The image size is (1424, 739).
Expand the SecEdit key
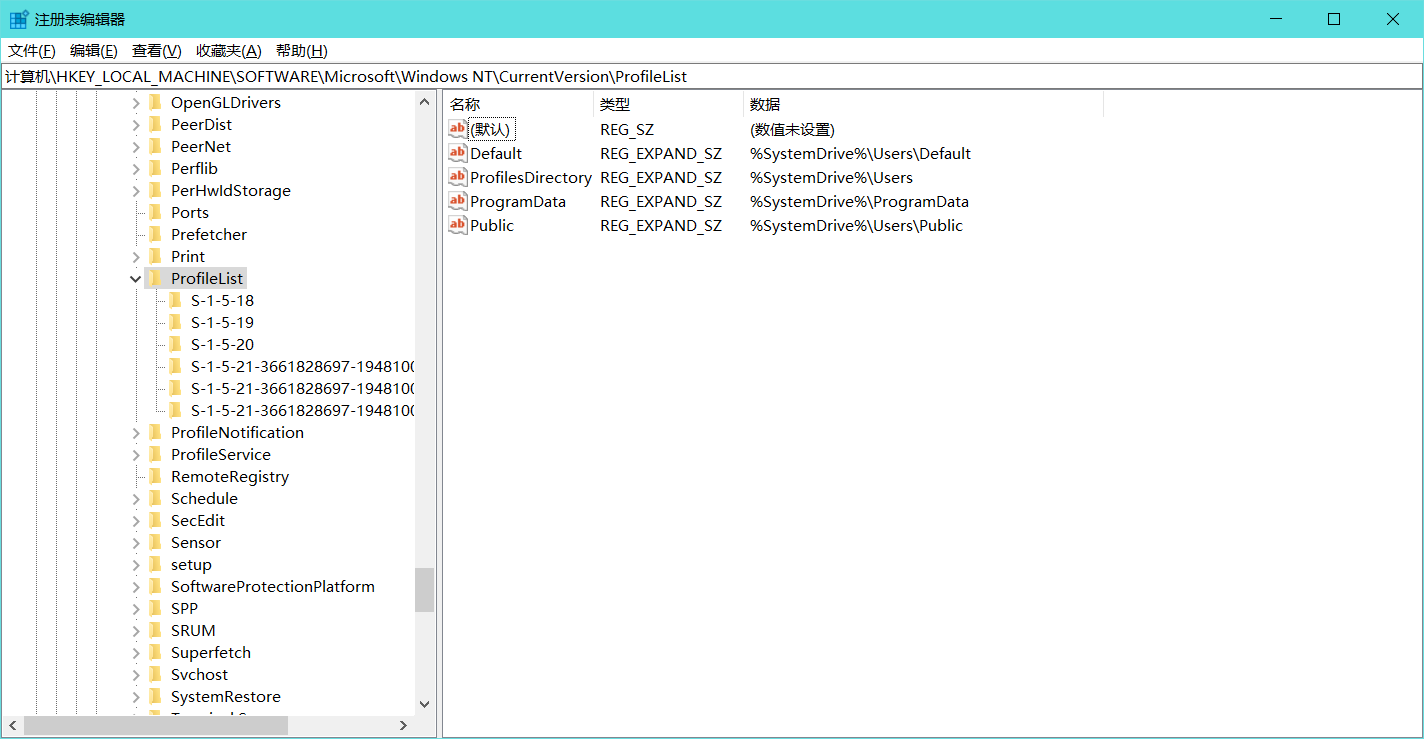[x=136, y=520]
